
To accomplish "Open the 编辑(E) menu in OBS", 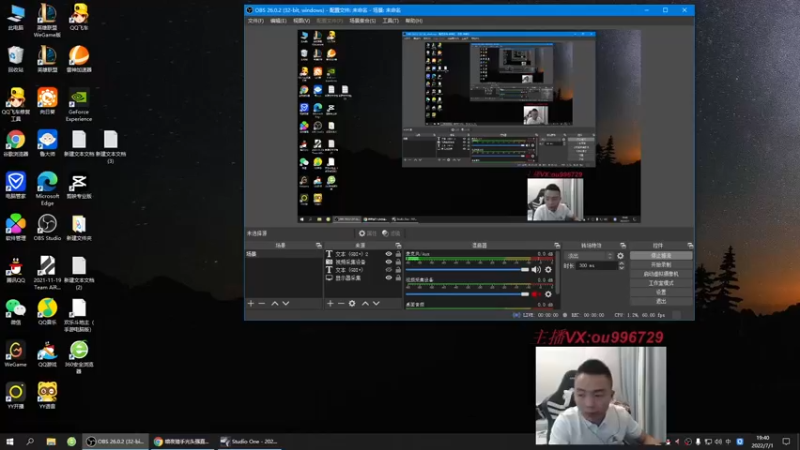I will 278,21.
